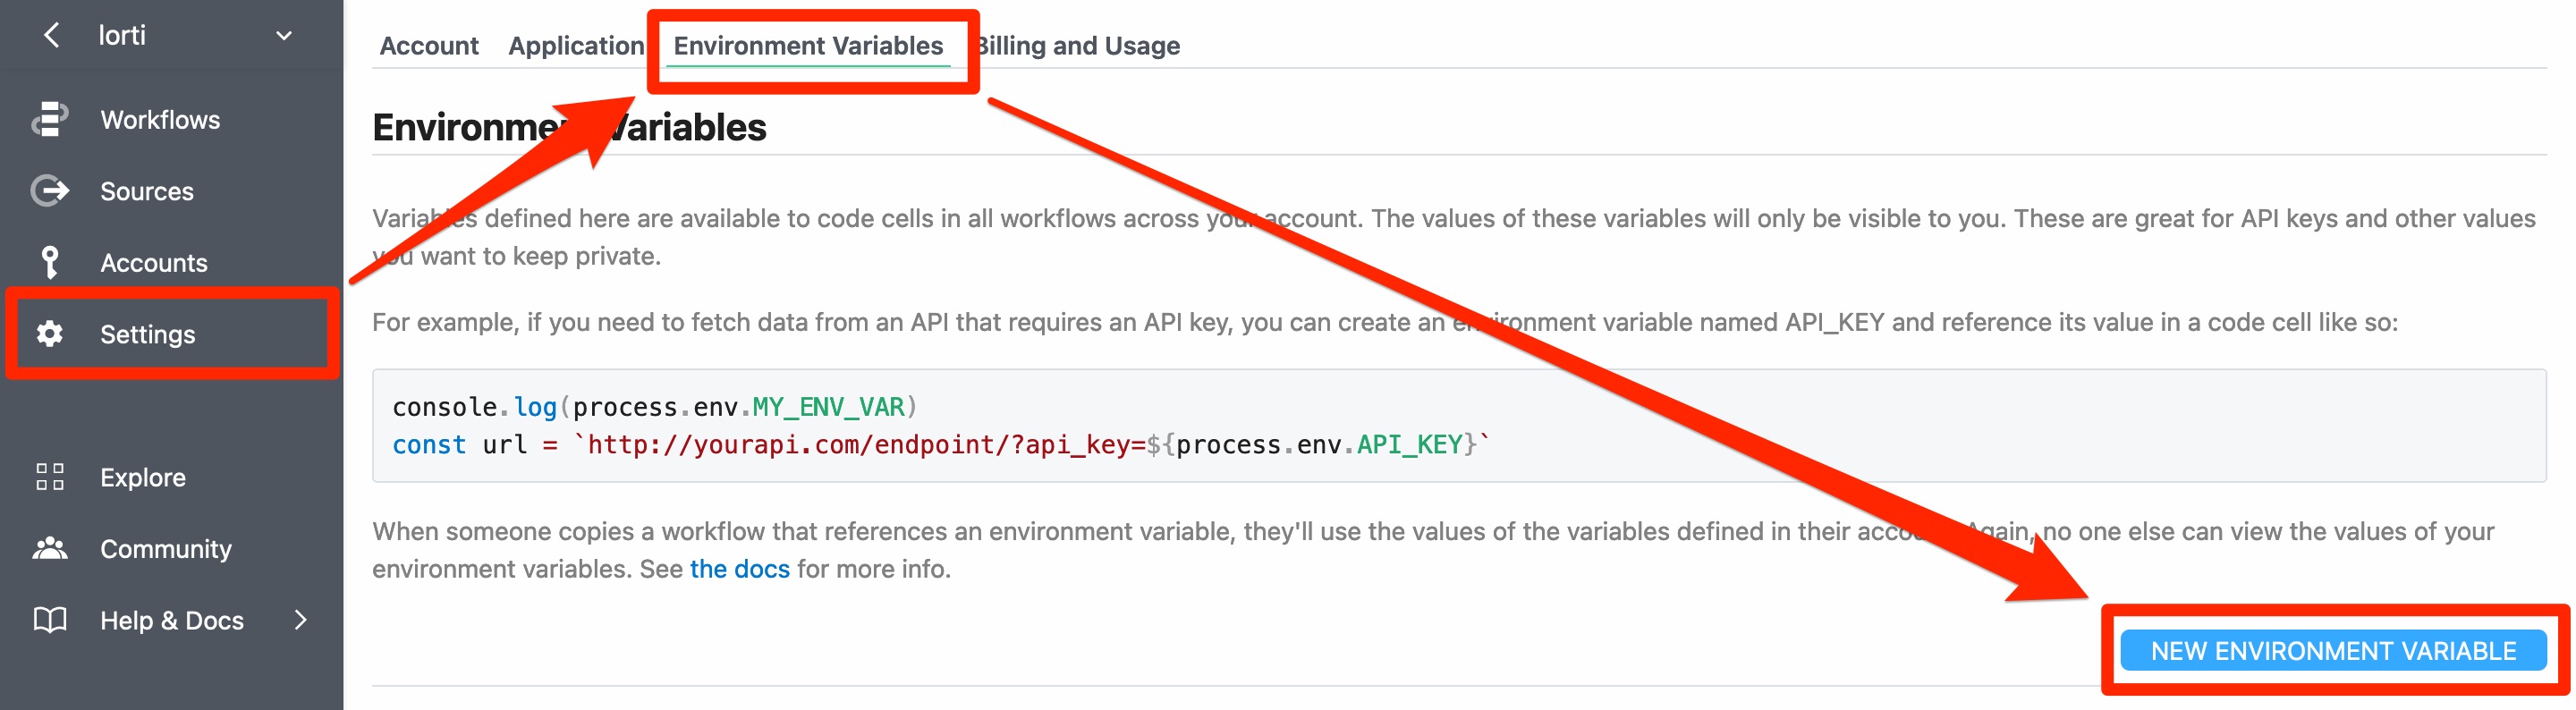Select the Environment Variables tab

[x=808, y=46]
